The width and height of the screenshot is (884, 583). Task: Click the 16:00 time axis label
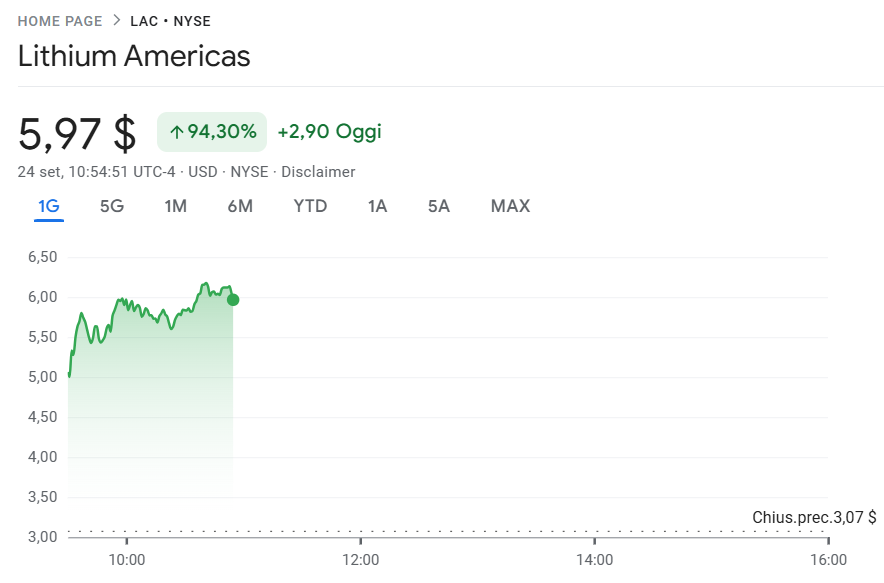827,560
